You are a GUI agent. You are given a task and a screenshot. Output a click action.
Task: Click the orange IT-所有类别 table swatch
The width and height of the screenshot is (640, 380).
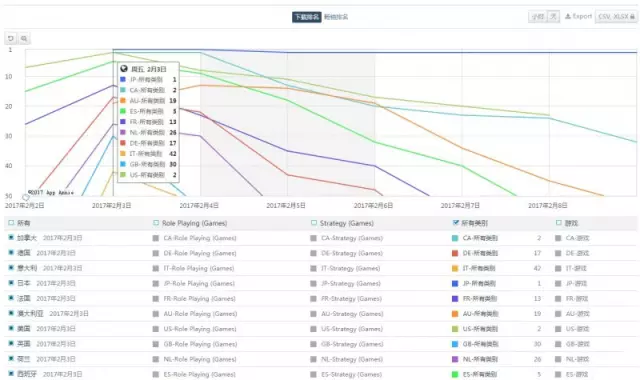click(455, 268)
